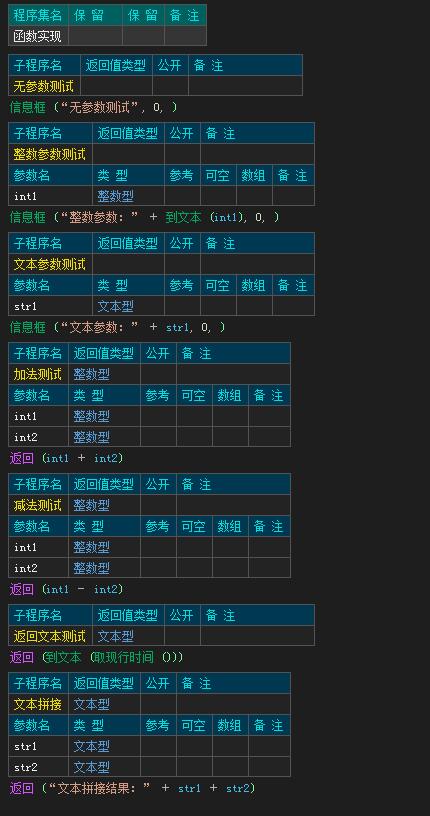
Task: Select the 减法测试 subroutine name cell
Action: click(38, 505)
